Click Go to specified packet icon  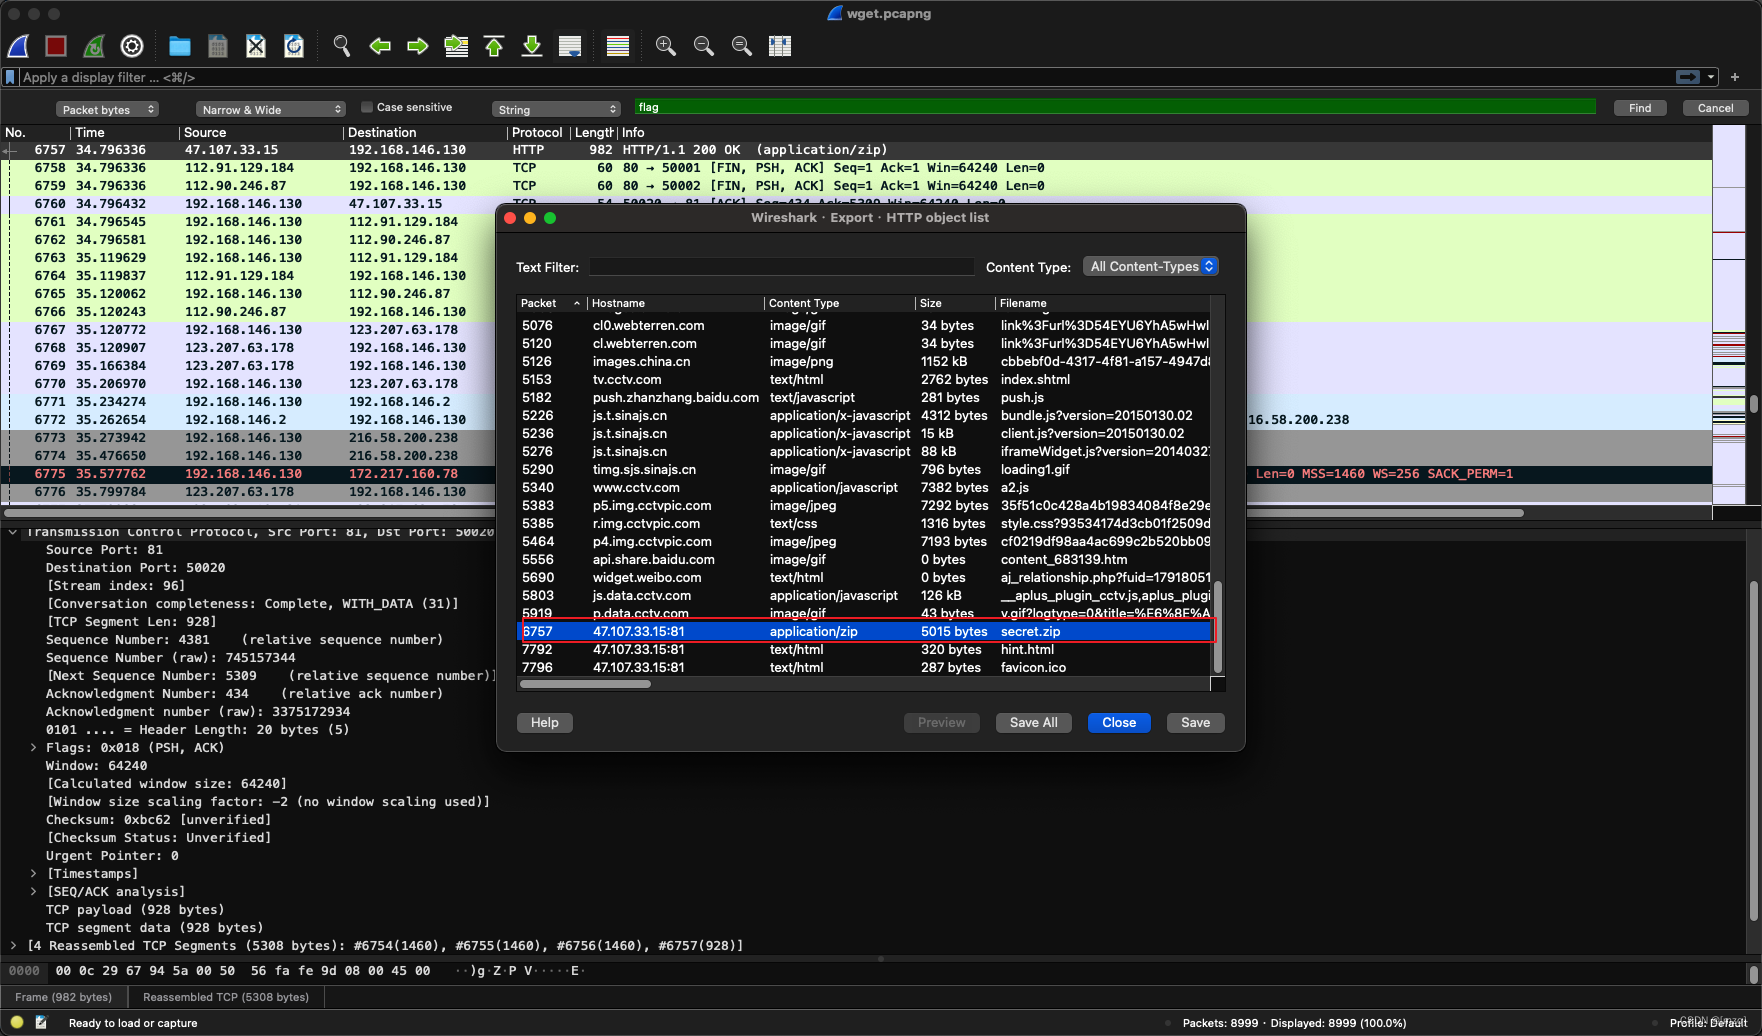[x=456, y=46]
